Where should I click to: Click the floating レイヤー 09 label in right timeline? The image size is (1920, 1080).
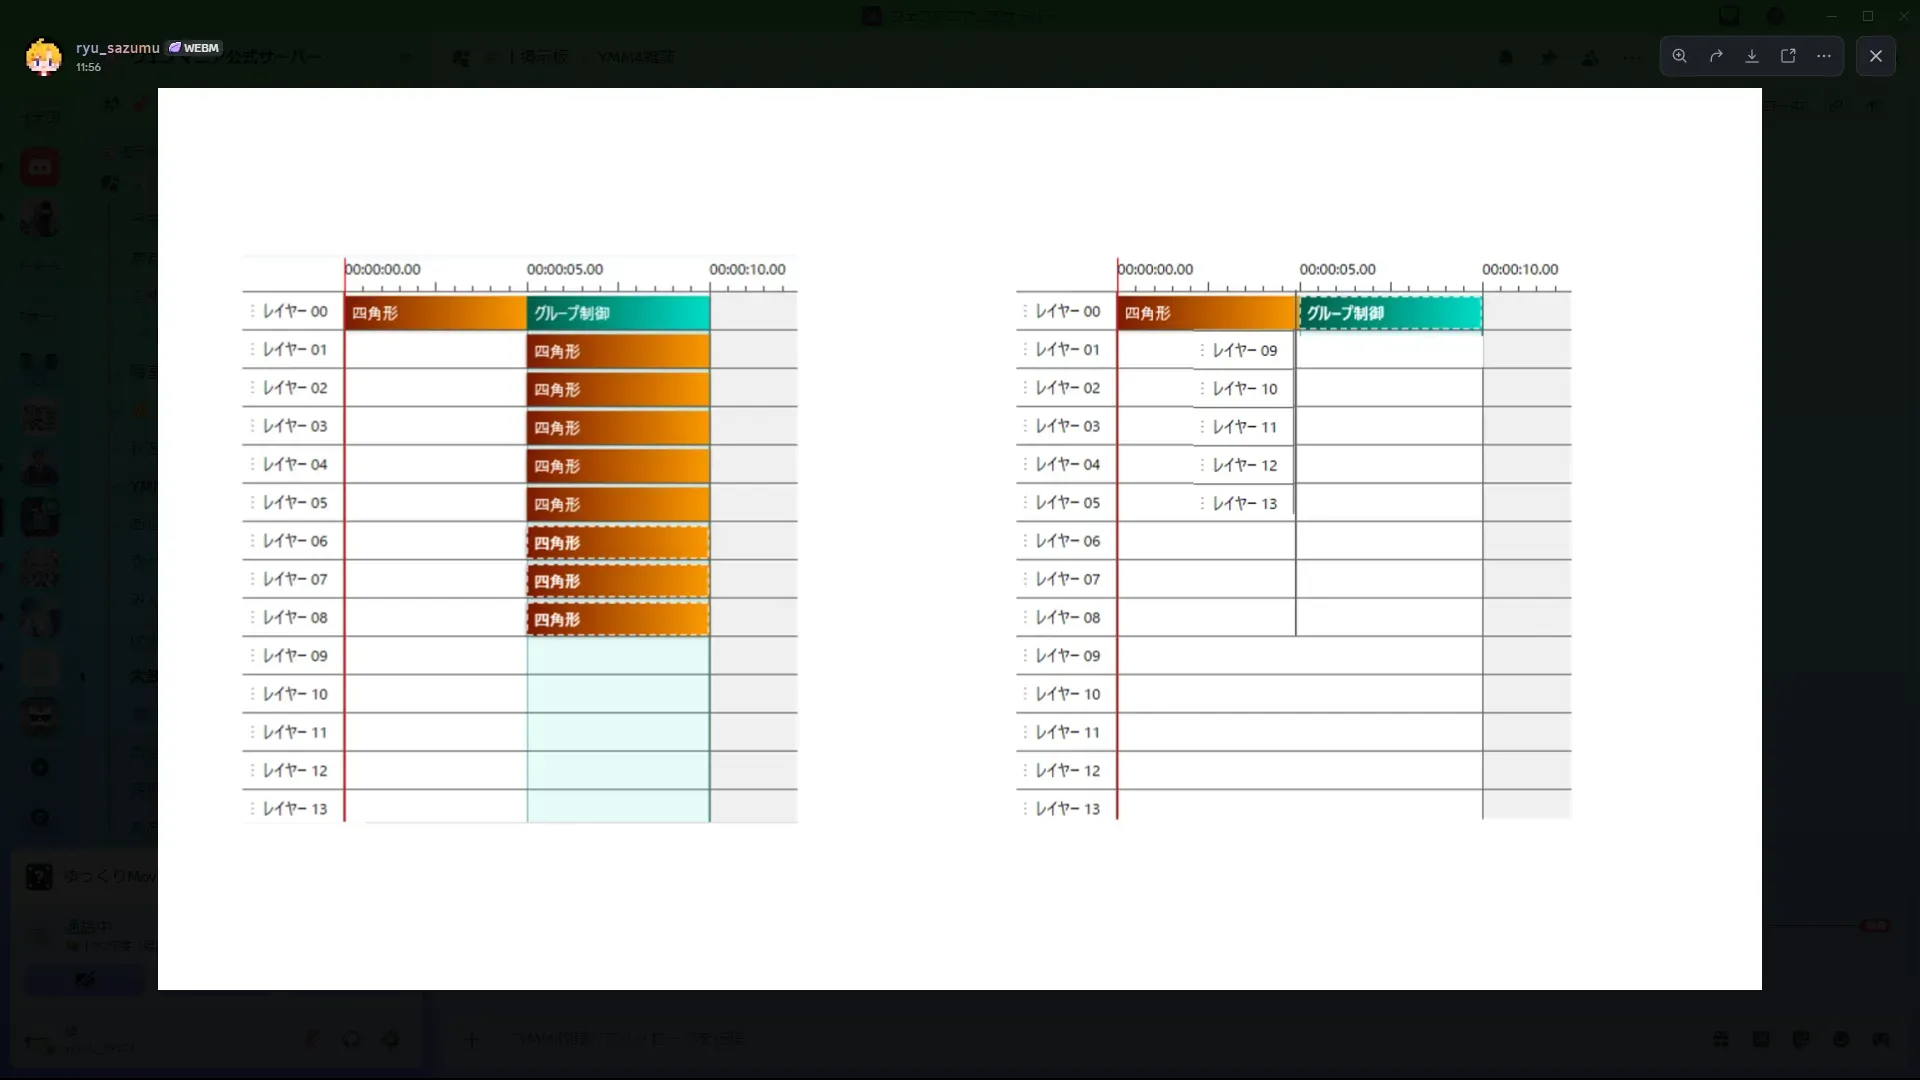point(1244,350)
